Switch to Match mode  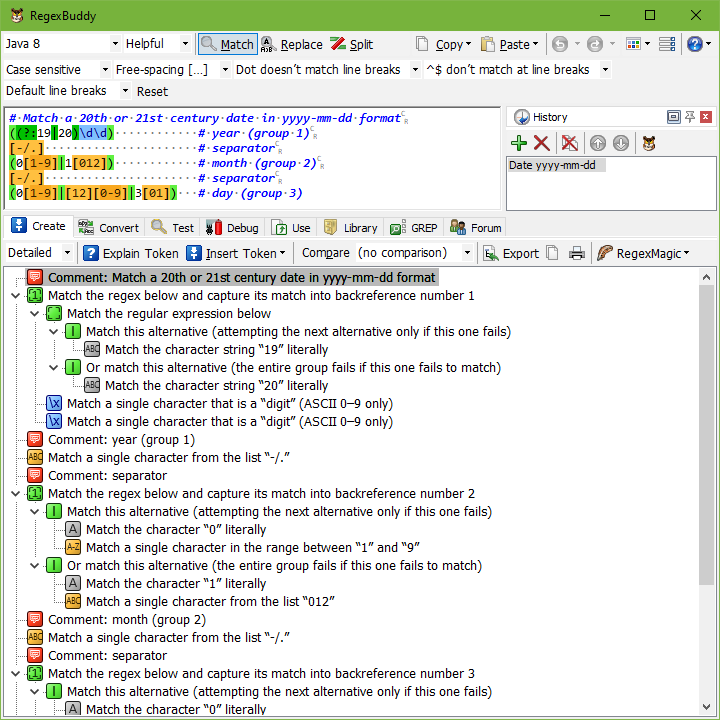click(x=228, y=44)
